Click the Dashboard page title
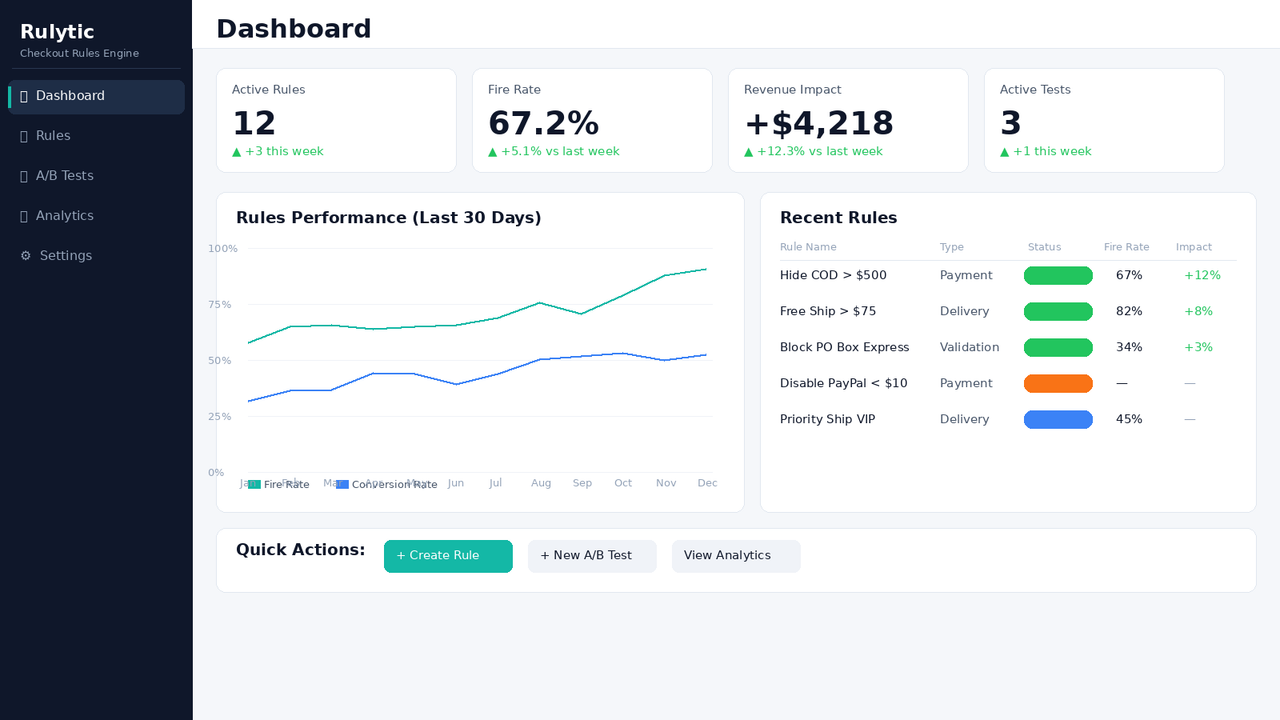The image size is (1280, 720). [294, 29]
